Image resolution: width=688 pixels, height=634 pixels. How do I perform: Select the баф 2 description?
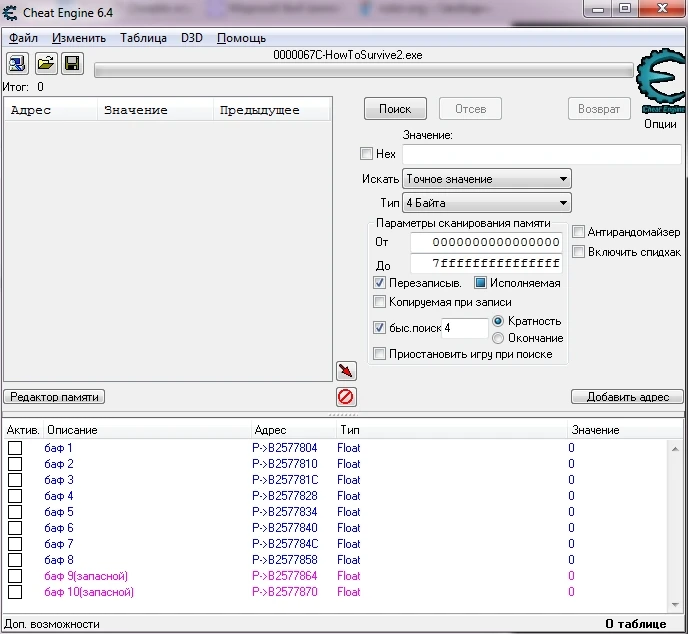coord(59,464)
